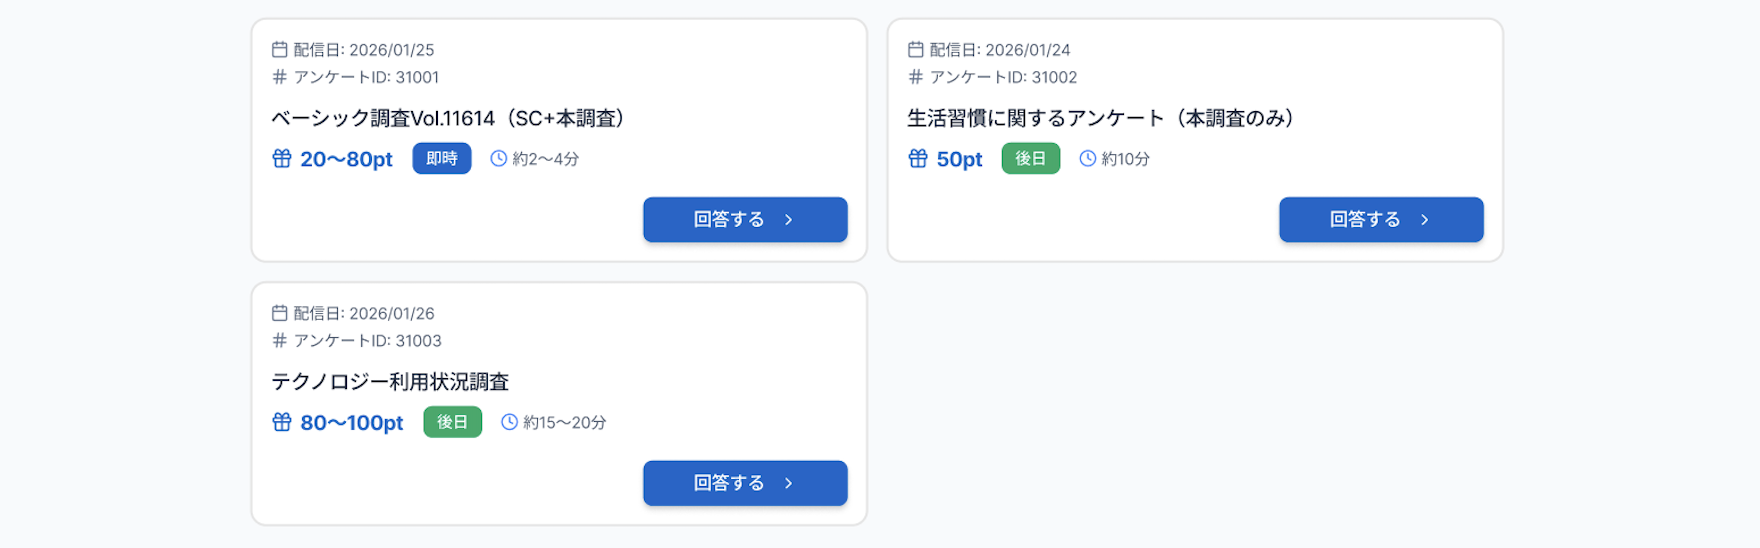This screenshot has height=548, width=1760.
Task: Open the テクノロジー利用状況調査 survey title
Action: coord(390,382)
